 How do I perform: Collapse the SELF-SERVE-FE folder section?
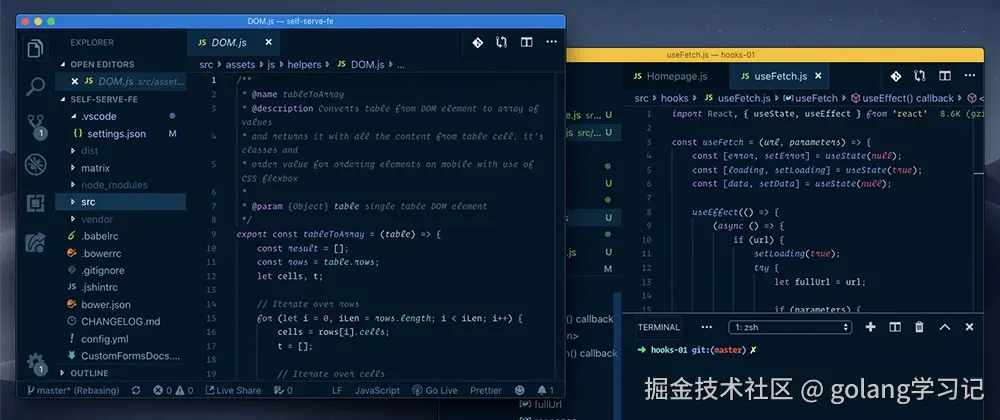pos(104,99)
